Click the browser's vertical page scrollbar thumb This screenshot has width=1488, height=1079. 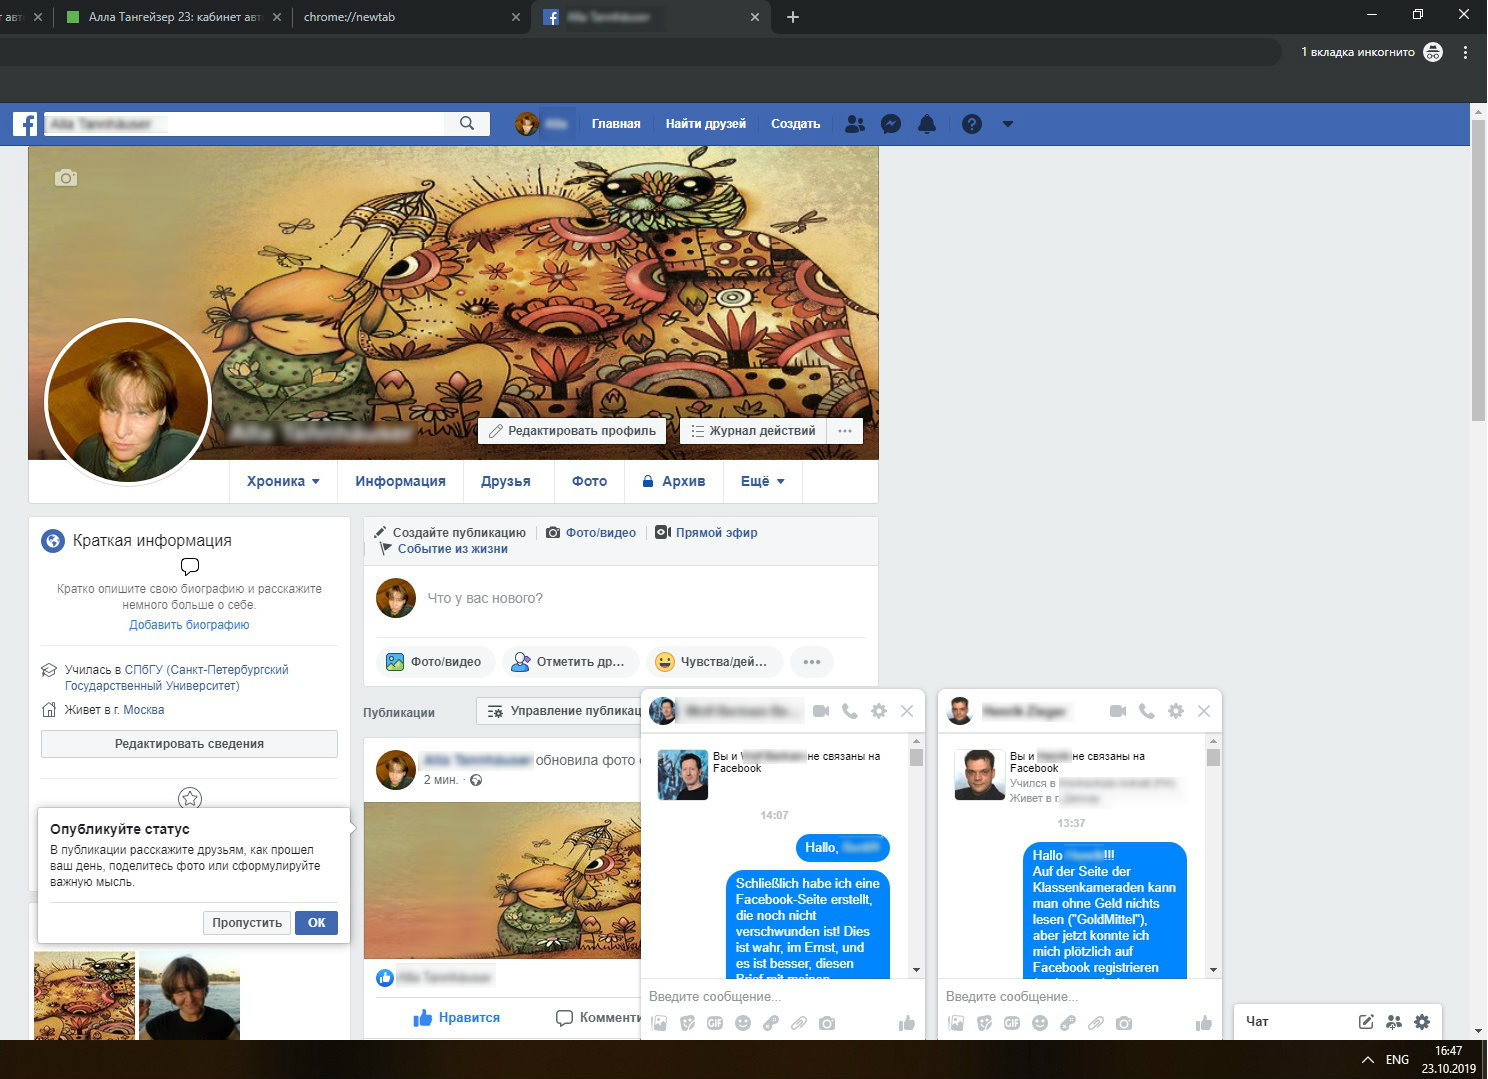click(1478, 271)
